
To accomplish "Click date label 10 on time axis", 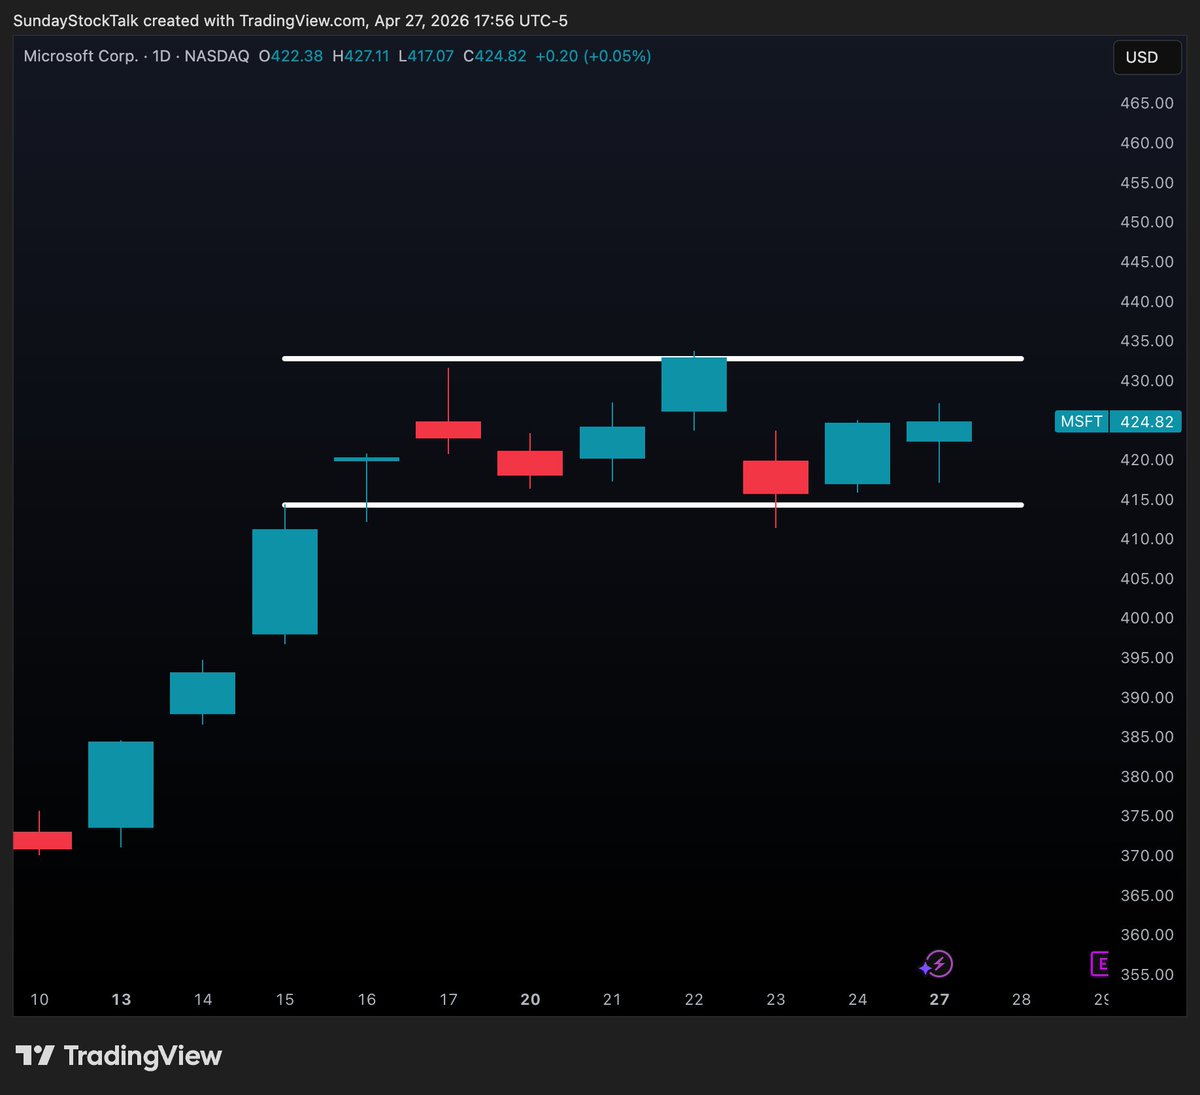I will point(39,999).
